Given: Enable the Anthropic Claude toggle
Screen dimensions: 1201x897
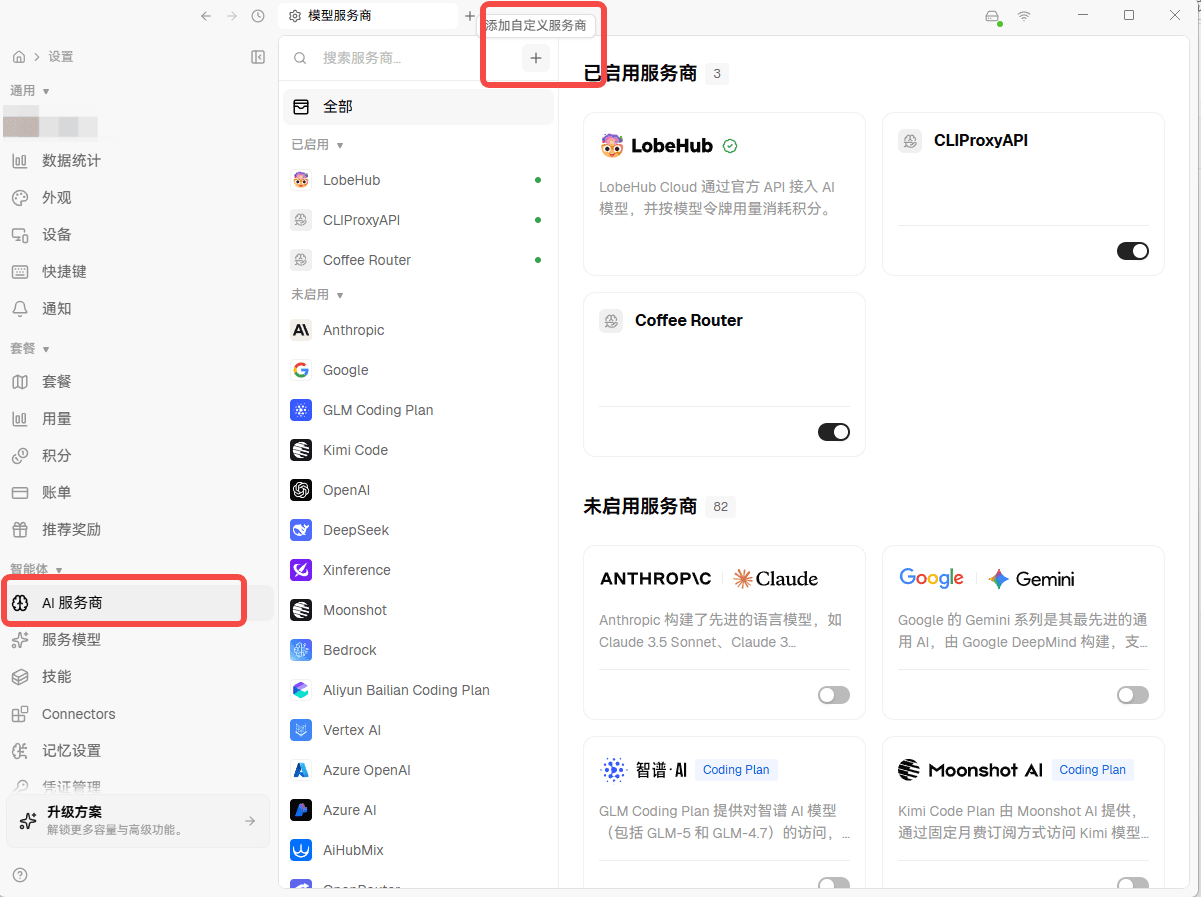Looking at the screenshot, I should [x=834, y=695].
